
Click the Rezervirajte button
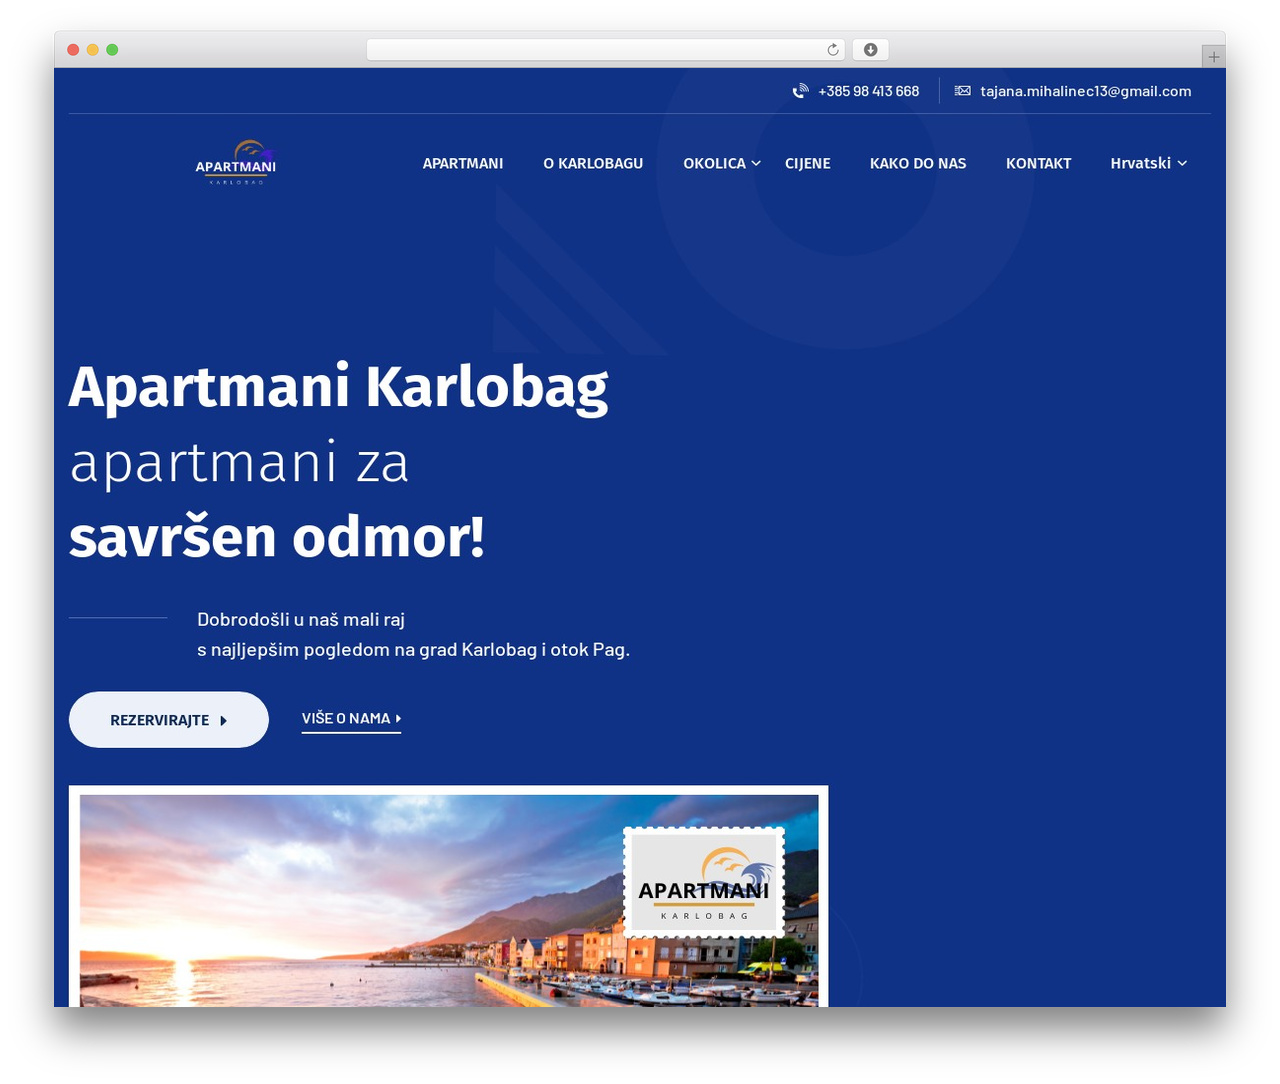169,719
